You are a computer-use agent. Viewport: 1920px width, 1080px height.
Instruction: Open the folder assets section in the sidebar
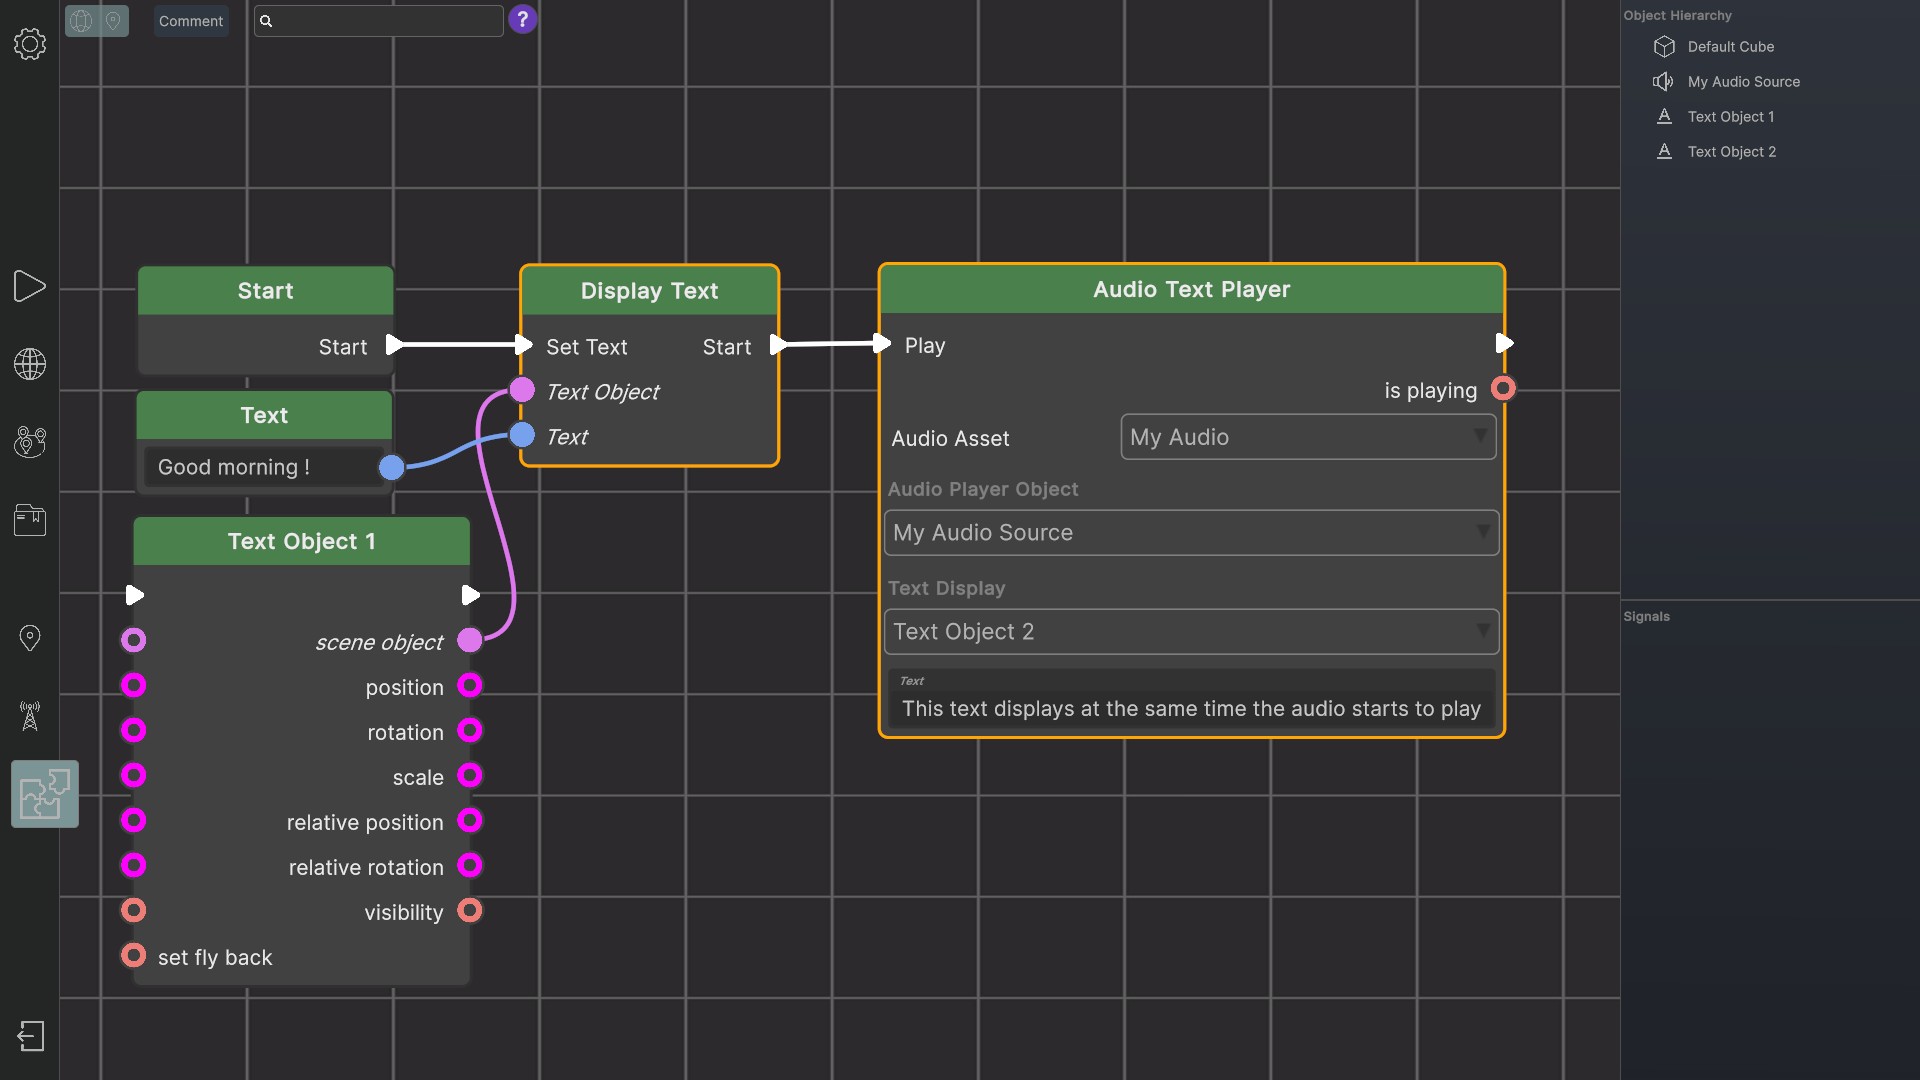tap(30, 520)
